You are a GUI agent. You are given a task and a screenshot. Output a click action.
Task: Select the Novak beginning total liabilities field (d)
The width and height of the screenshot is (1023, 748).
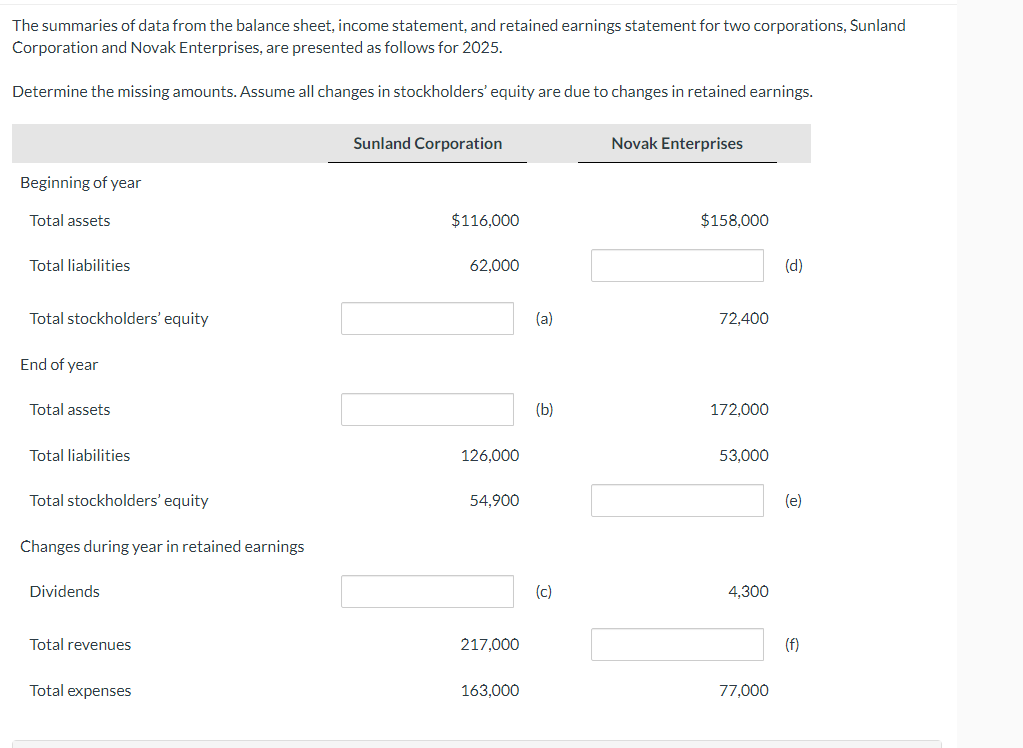[677, 265]
